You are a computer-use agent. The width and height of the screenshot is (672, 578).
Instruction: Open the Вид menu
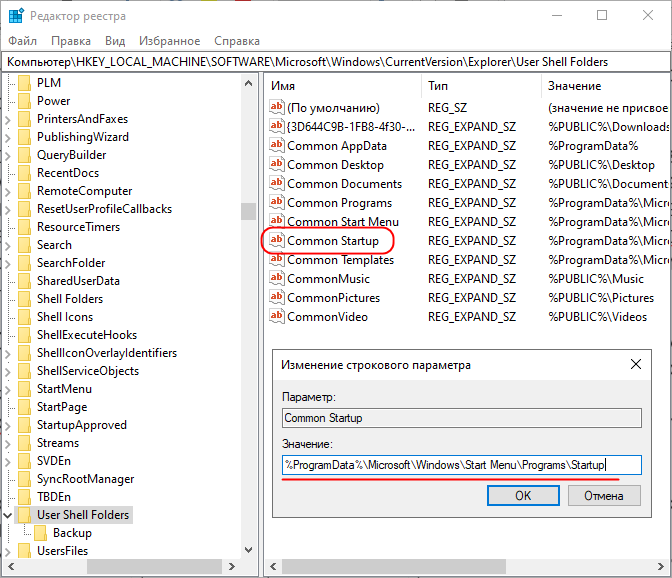[115, 41]
